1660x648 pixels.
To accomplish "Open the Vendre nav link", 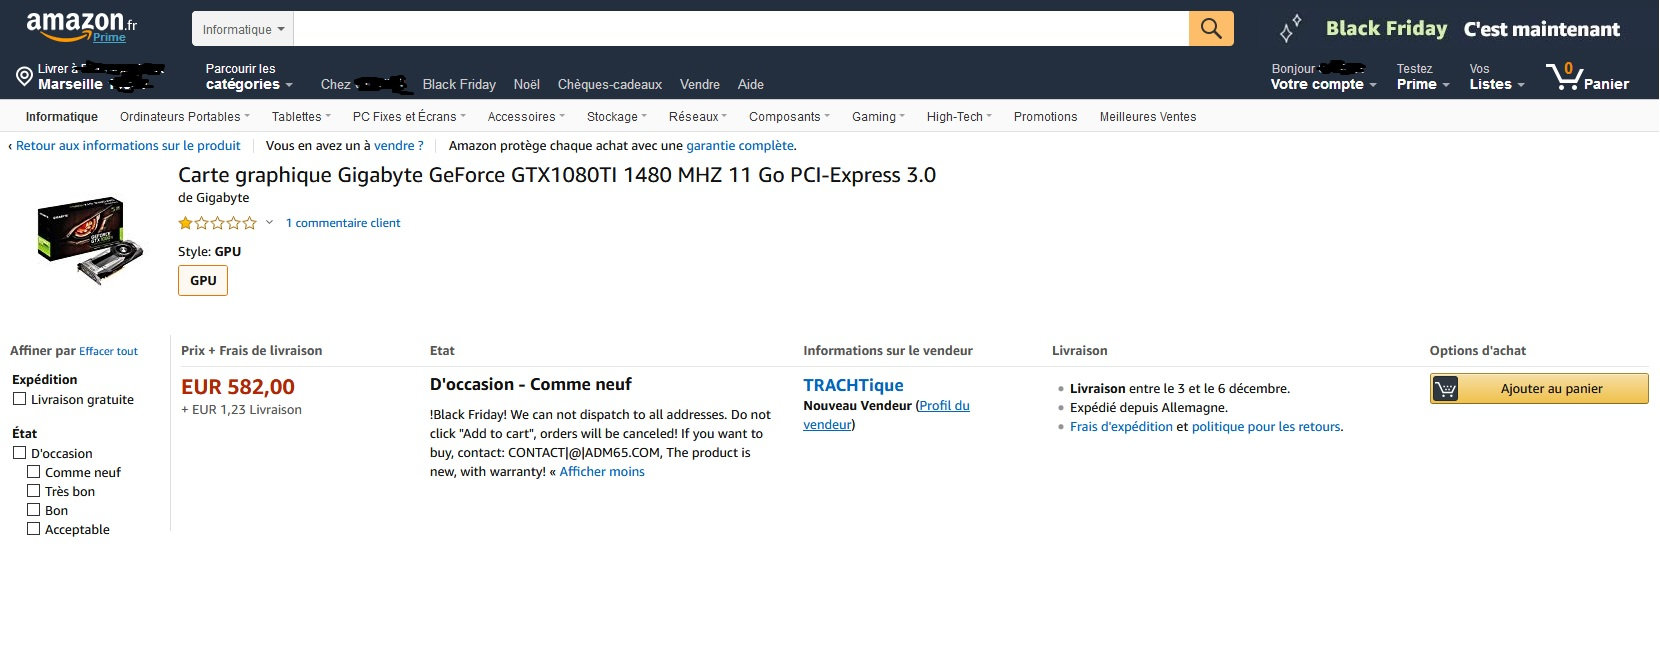I will [x=700, y=85].
